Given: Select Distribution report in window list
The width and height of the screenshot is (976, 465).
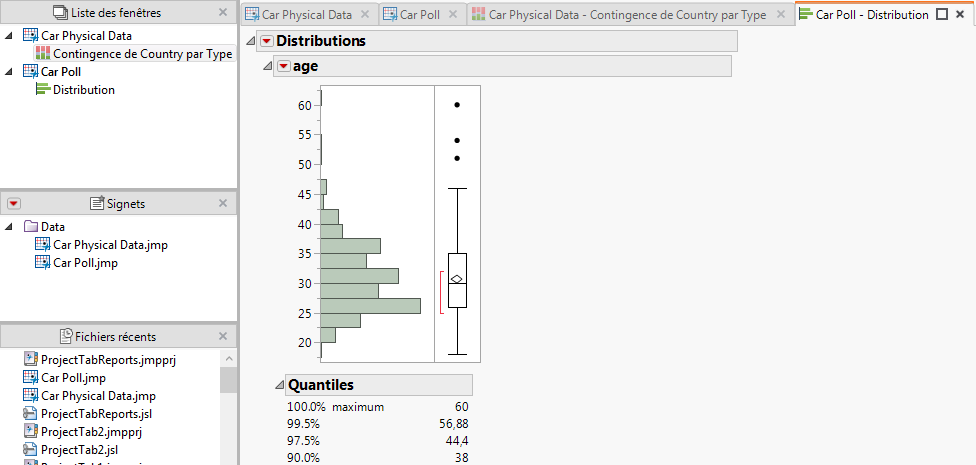Looking at the screenshot, I should point(83,90).
